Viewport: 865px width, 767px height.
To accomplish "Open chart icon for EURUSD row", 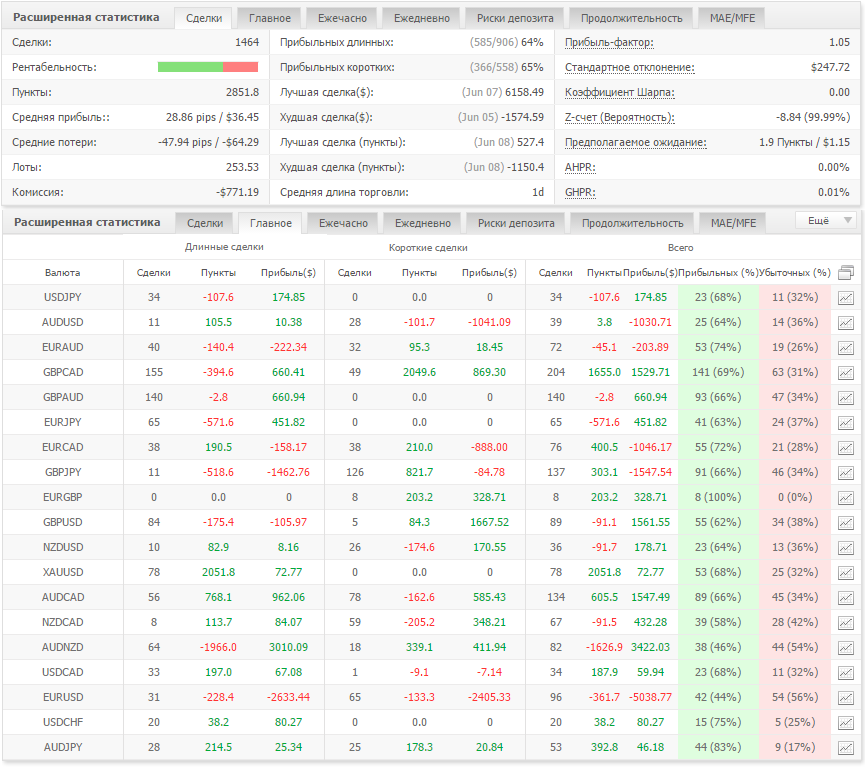I will pos(846,698).
